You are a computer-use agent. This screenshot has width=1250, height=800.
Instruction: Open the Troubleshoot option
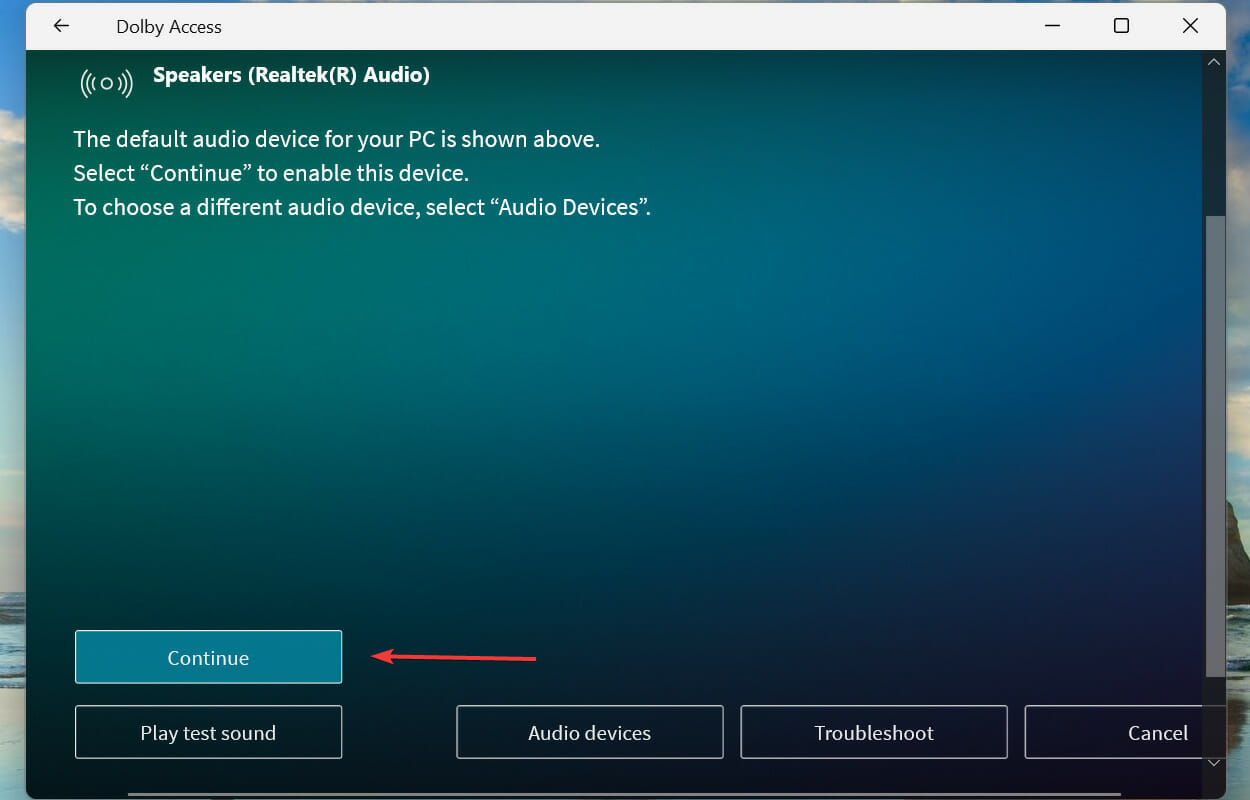(873, 732)
